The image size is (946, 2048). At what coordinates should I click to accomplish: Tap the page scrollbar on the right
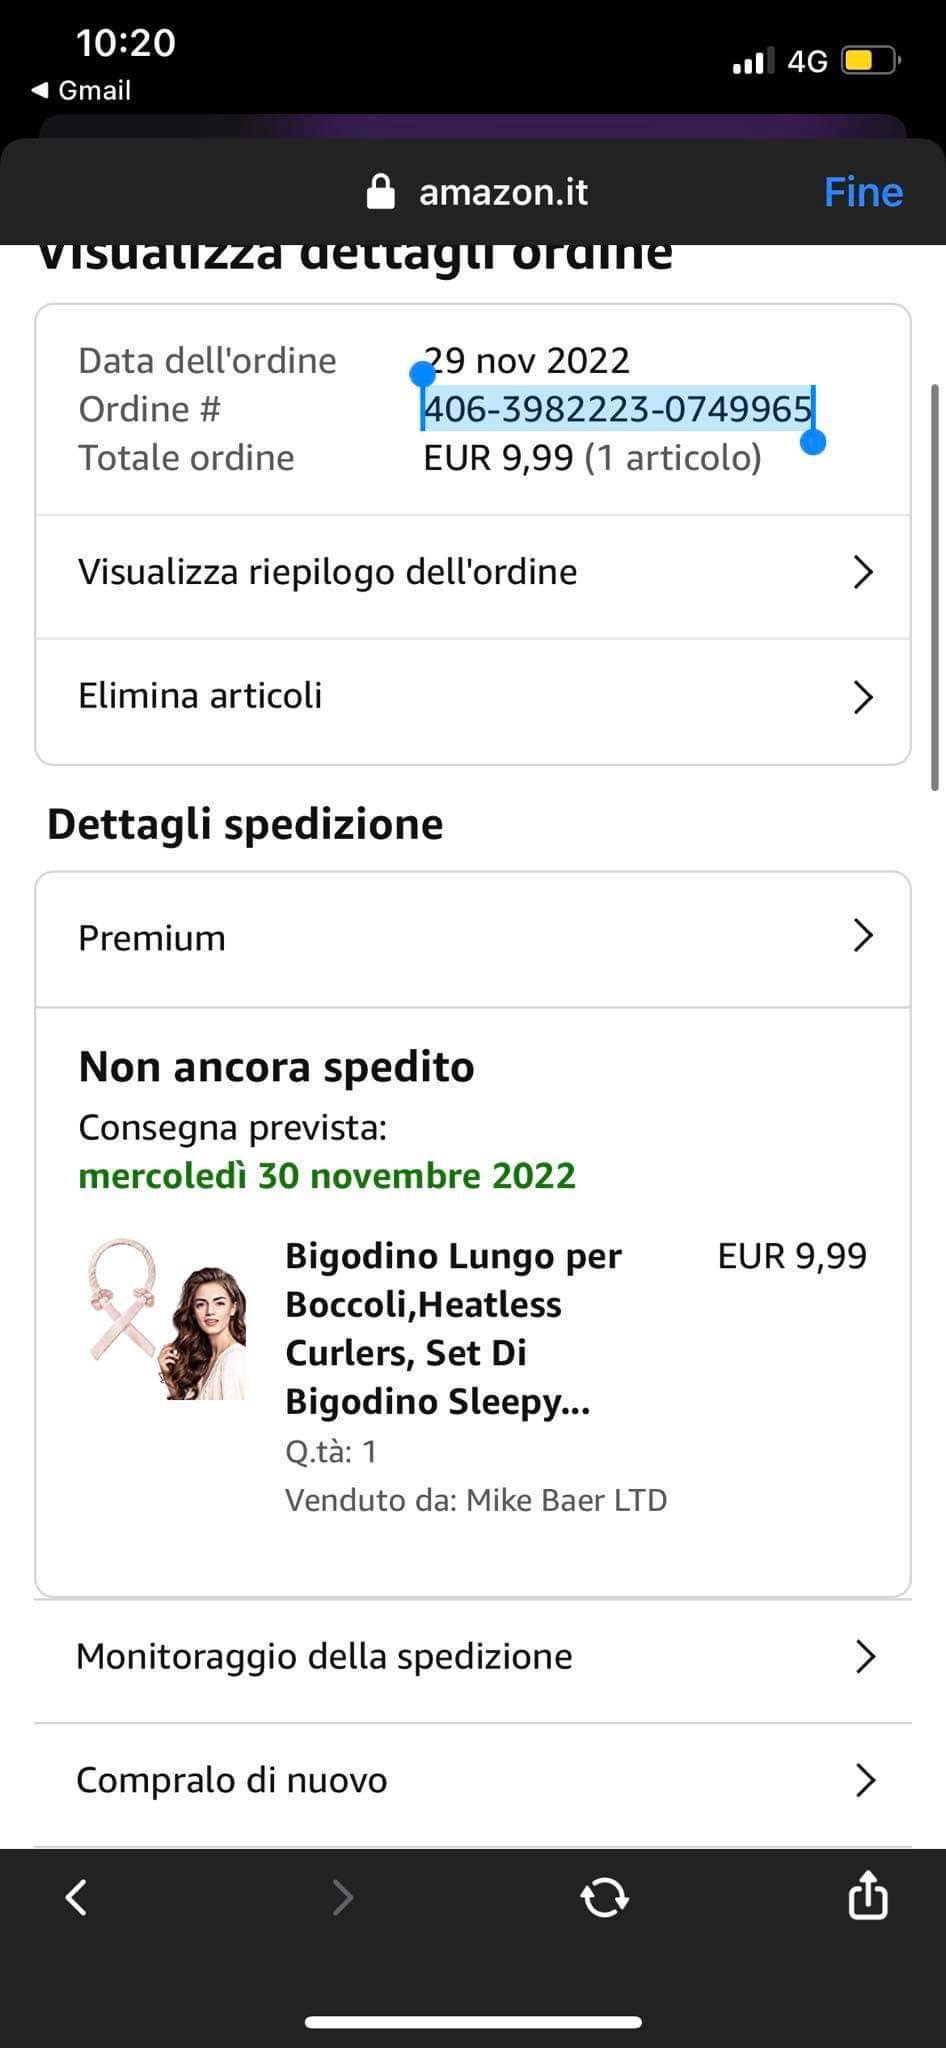coord(935,587)
